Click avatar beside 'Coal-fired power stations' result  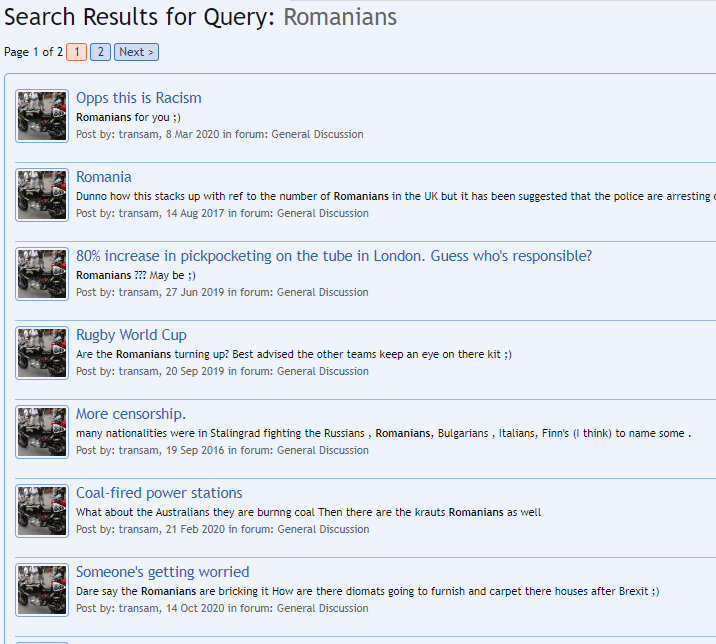tap(42, 511)
